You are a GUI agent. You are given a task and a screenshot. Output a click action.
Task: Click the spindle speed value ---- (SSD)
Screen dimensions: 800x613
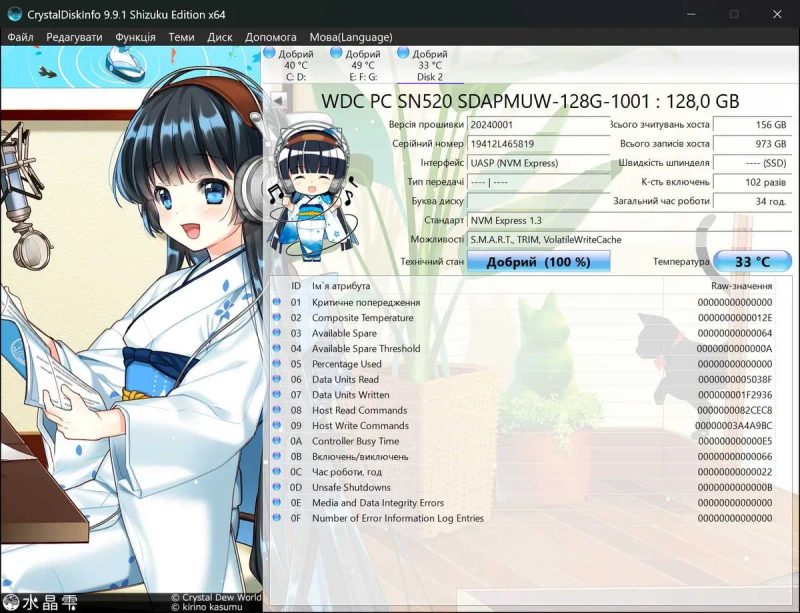click(752, 163)
